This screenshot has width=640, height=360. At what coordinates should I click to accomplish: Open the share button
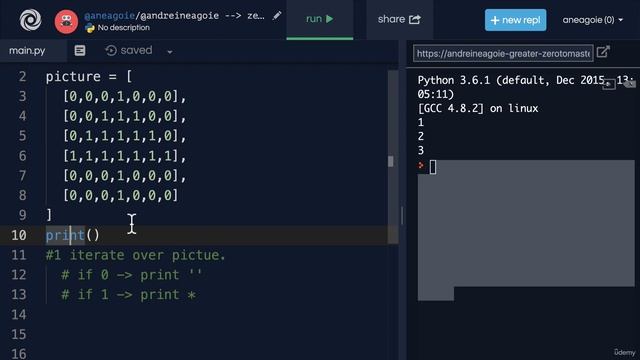click(x=399, y=19)
